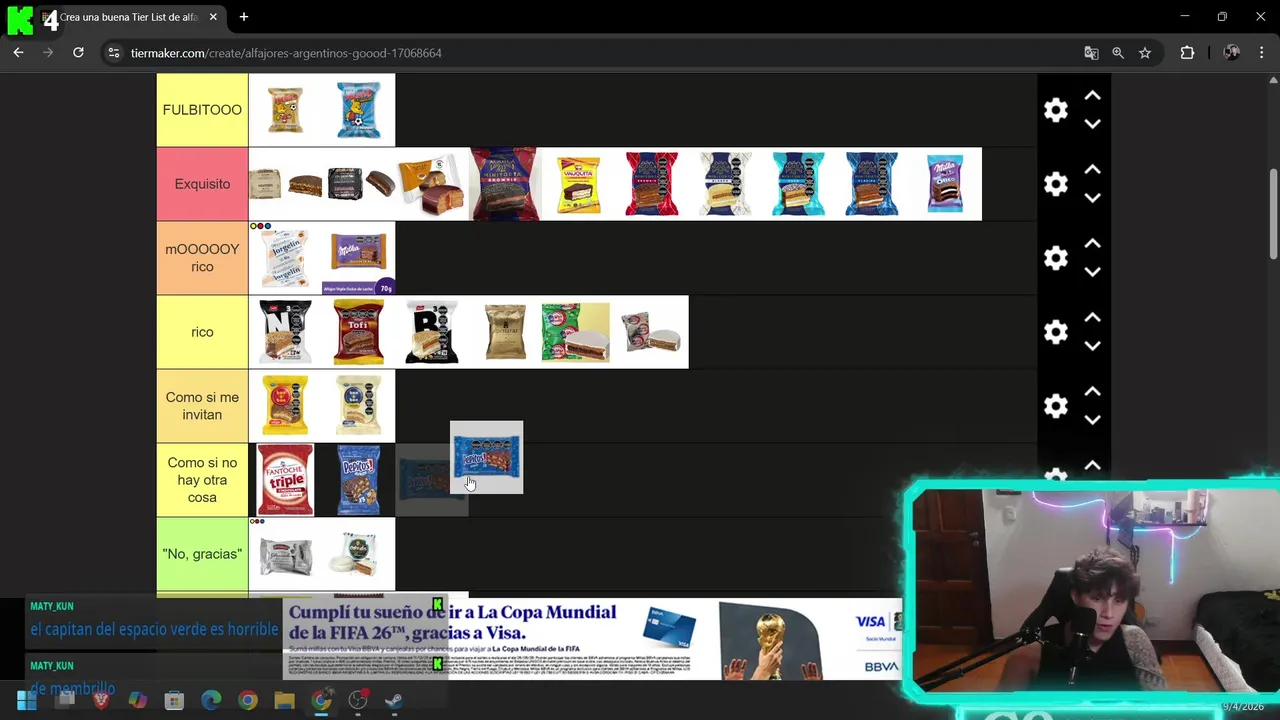Screen dimensions: 1280x720
Task: Open browser extensions puzzle icon
Action: coord(1187,53)
